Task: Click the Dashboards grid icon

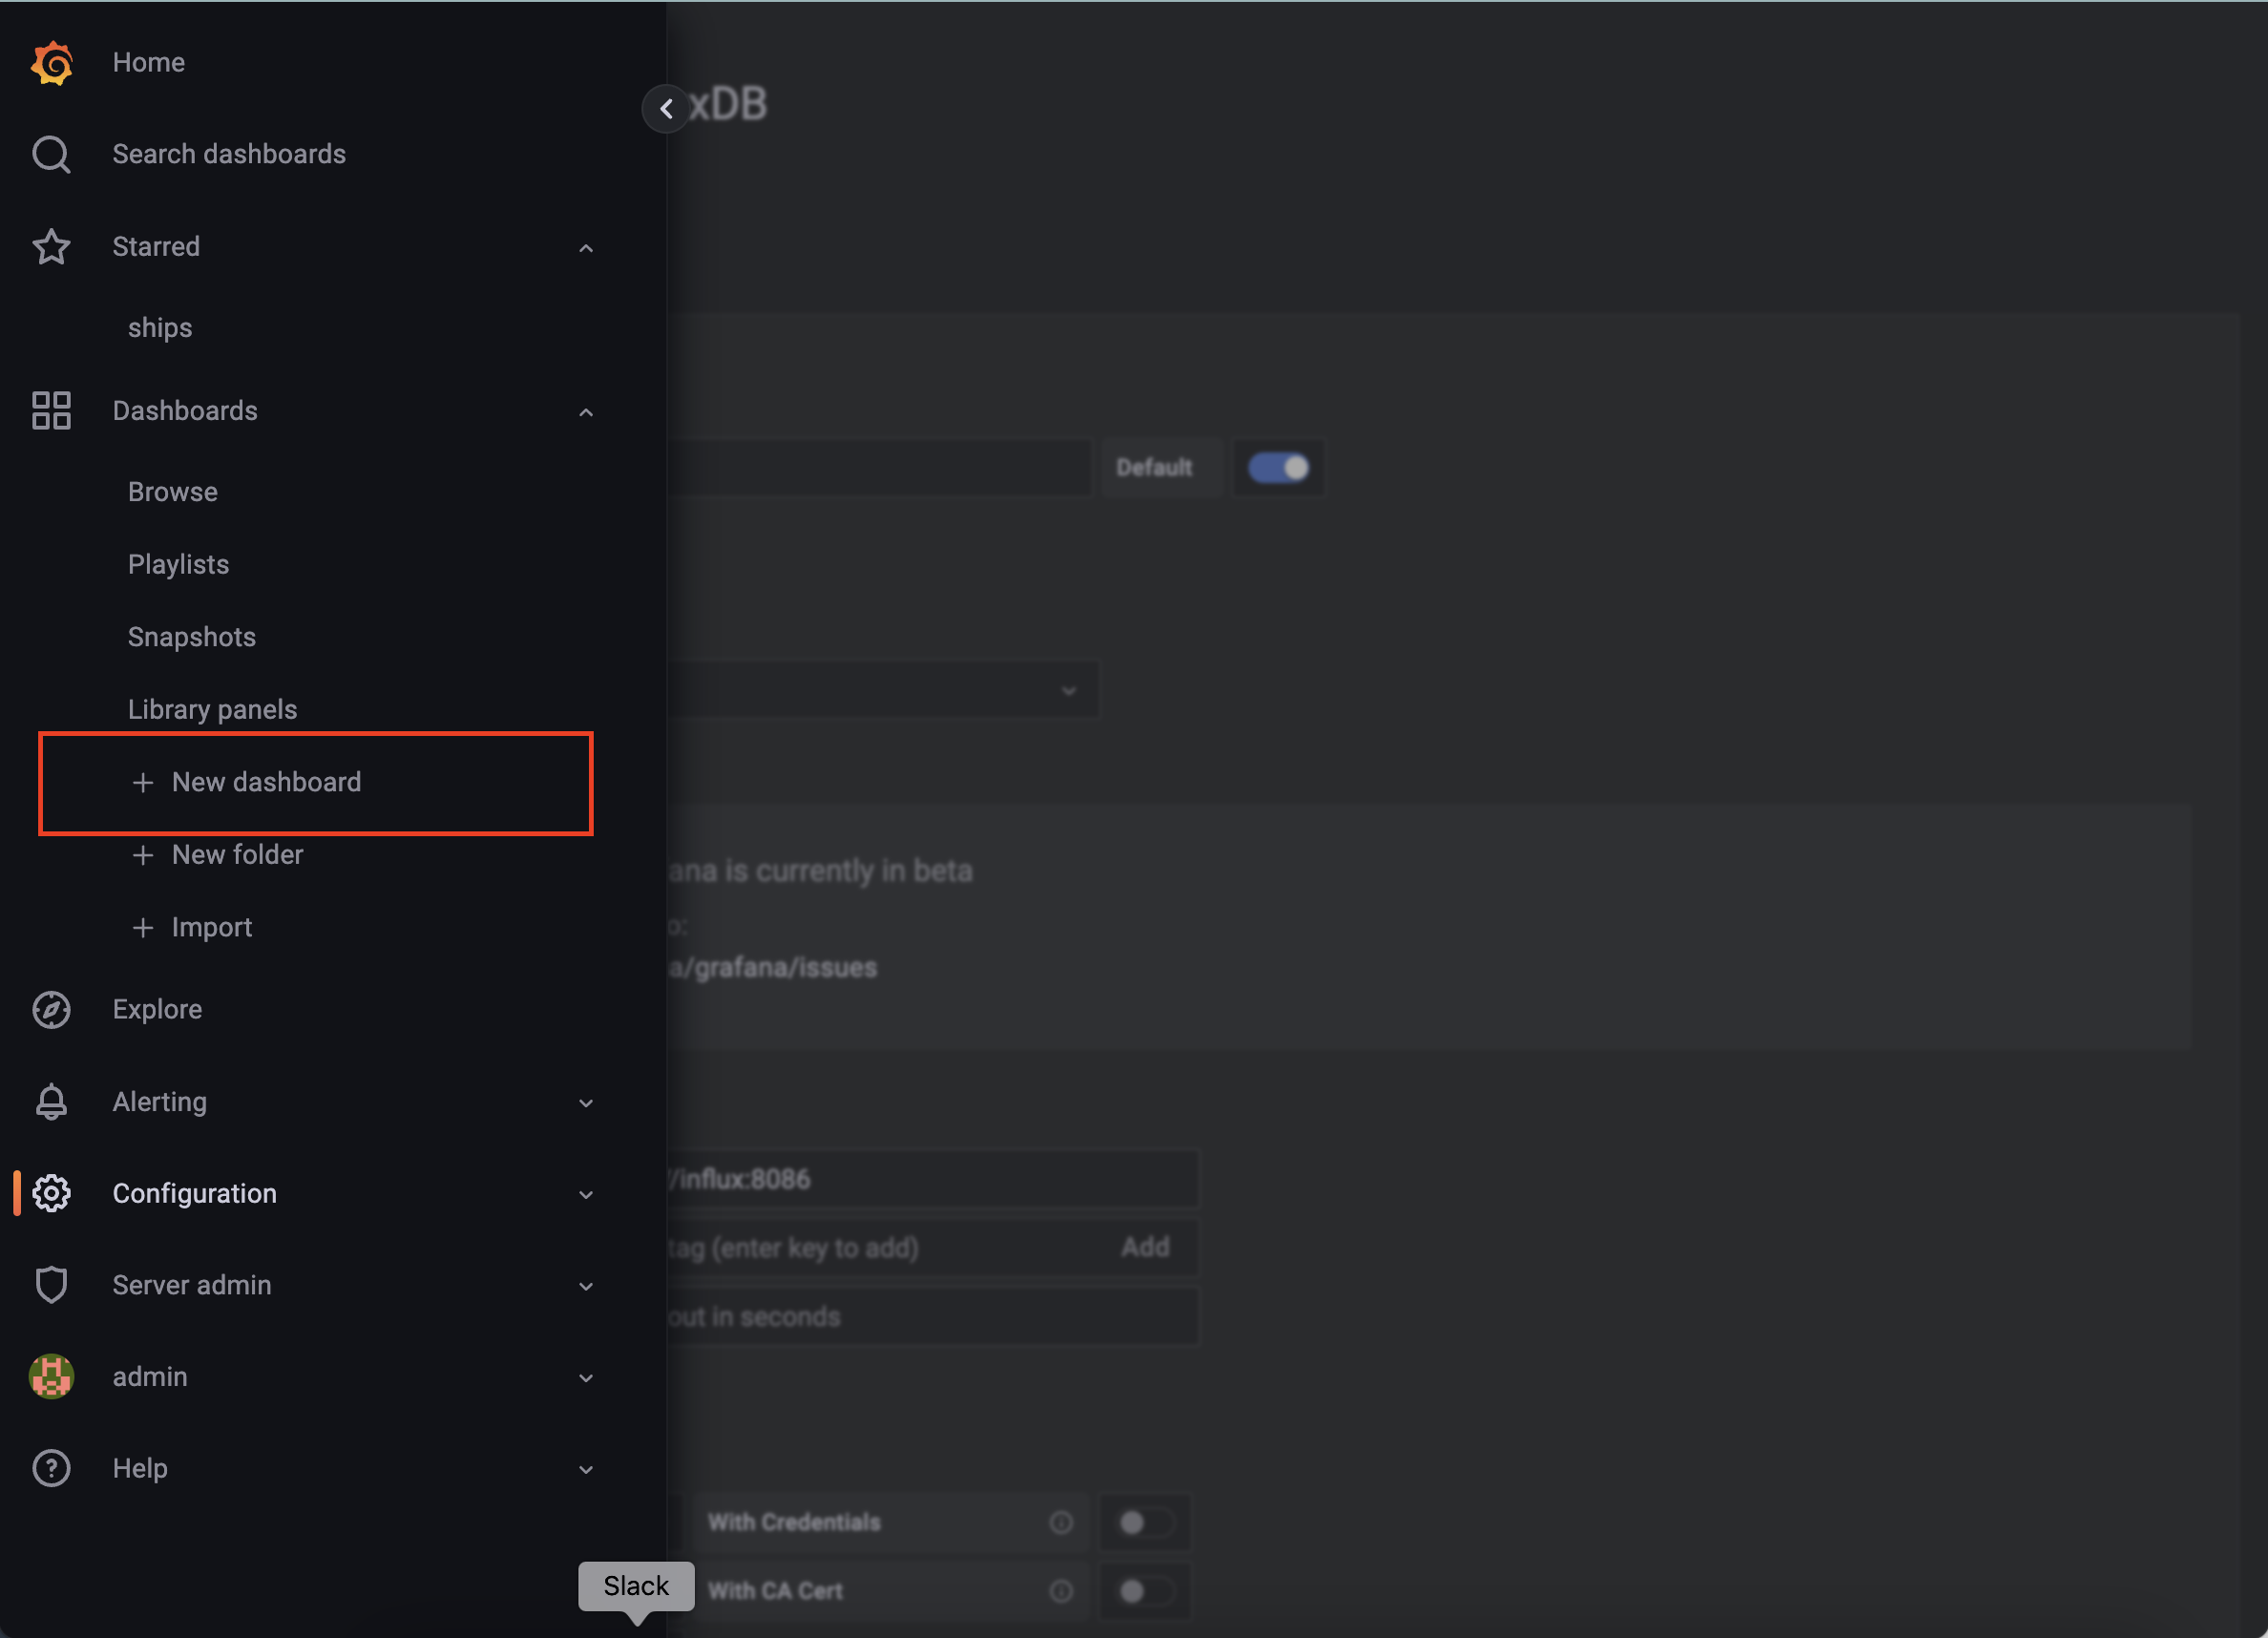Action: click(x=51, y=411)
